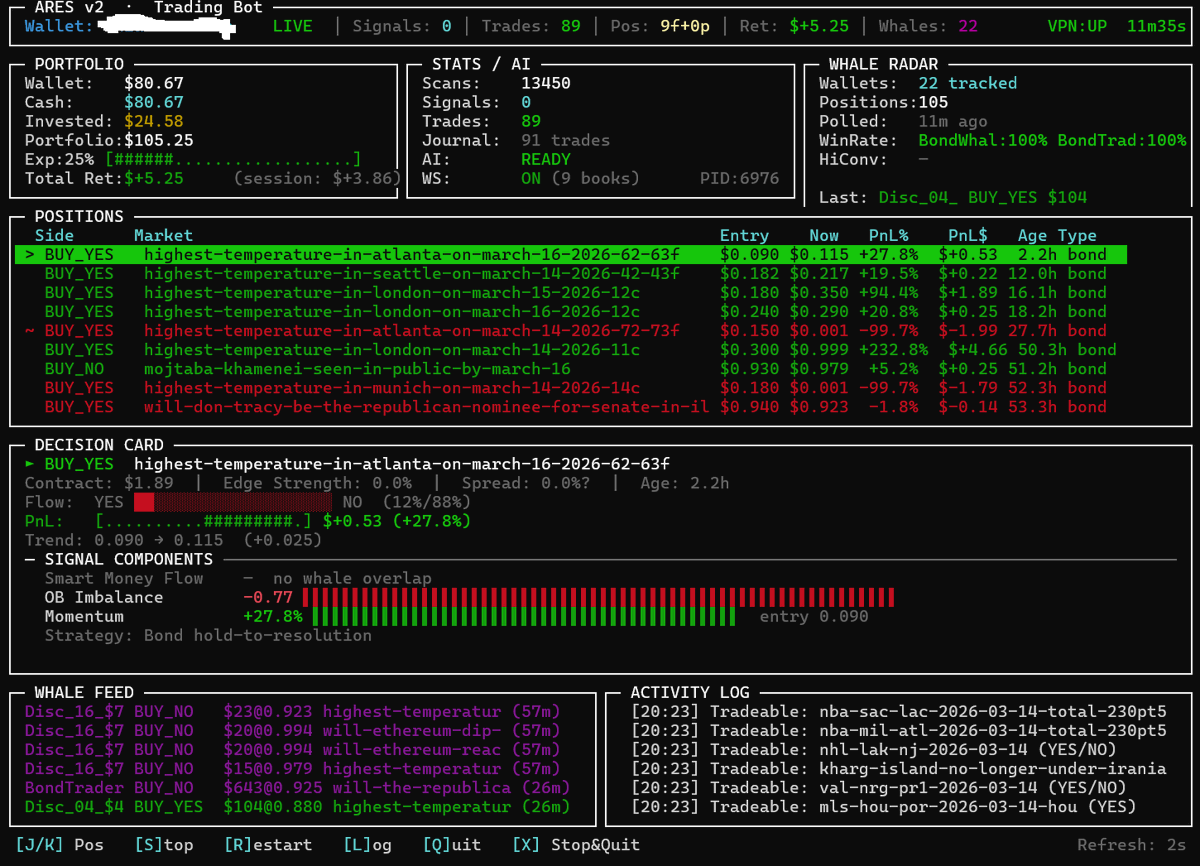Click the mls-hou-por tradeable log entry
This screenshot has height=866, width=1200.
tap(883, 807)
